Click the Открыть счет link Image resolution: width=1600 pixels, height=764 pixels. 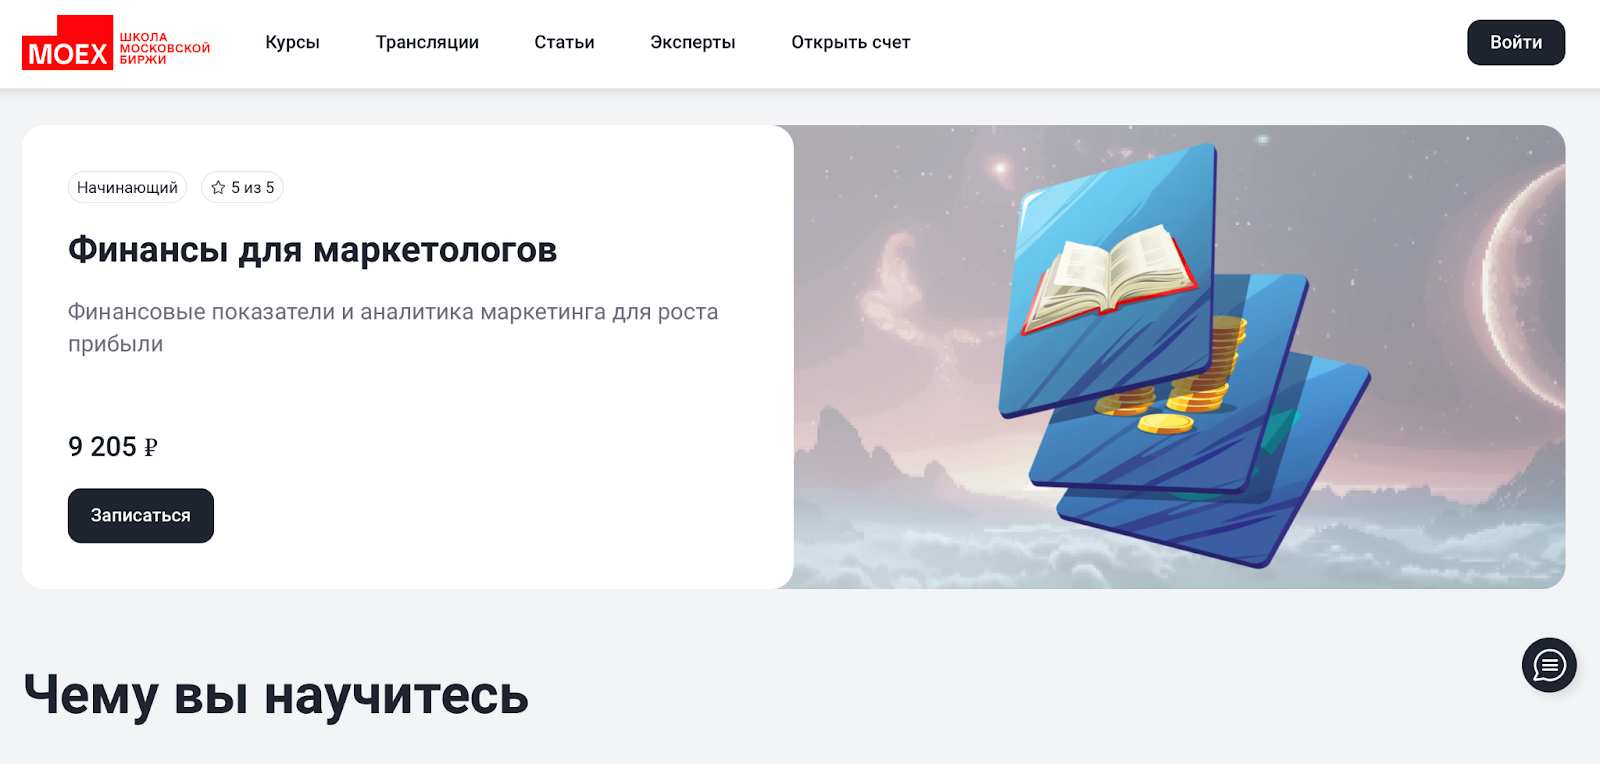[851, 42]
